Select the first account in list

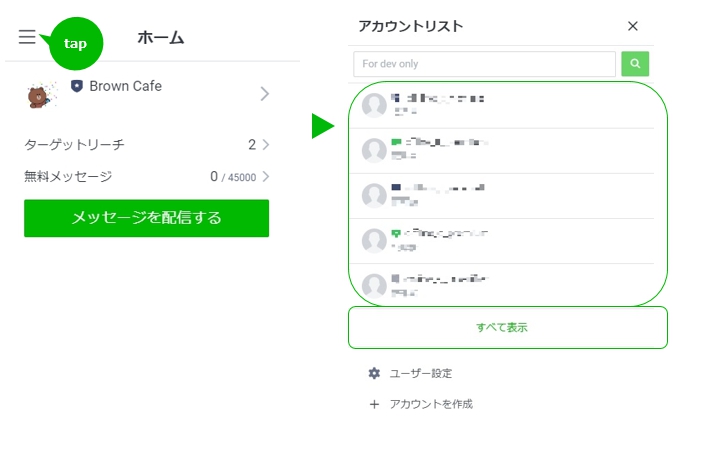[502, 105]
